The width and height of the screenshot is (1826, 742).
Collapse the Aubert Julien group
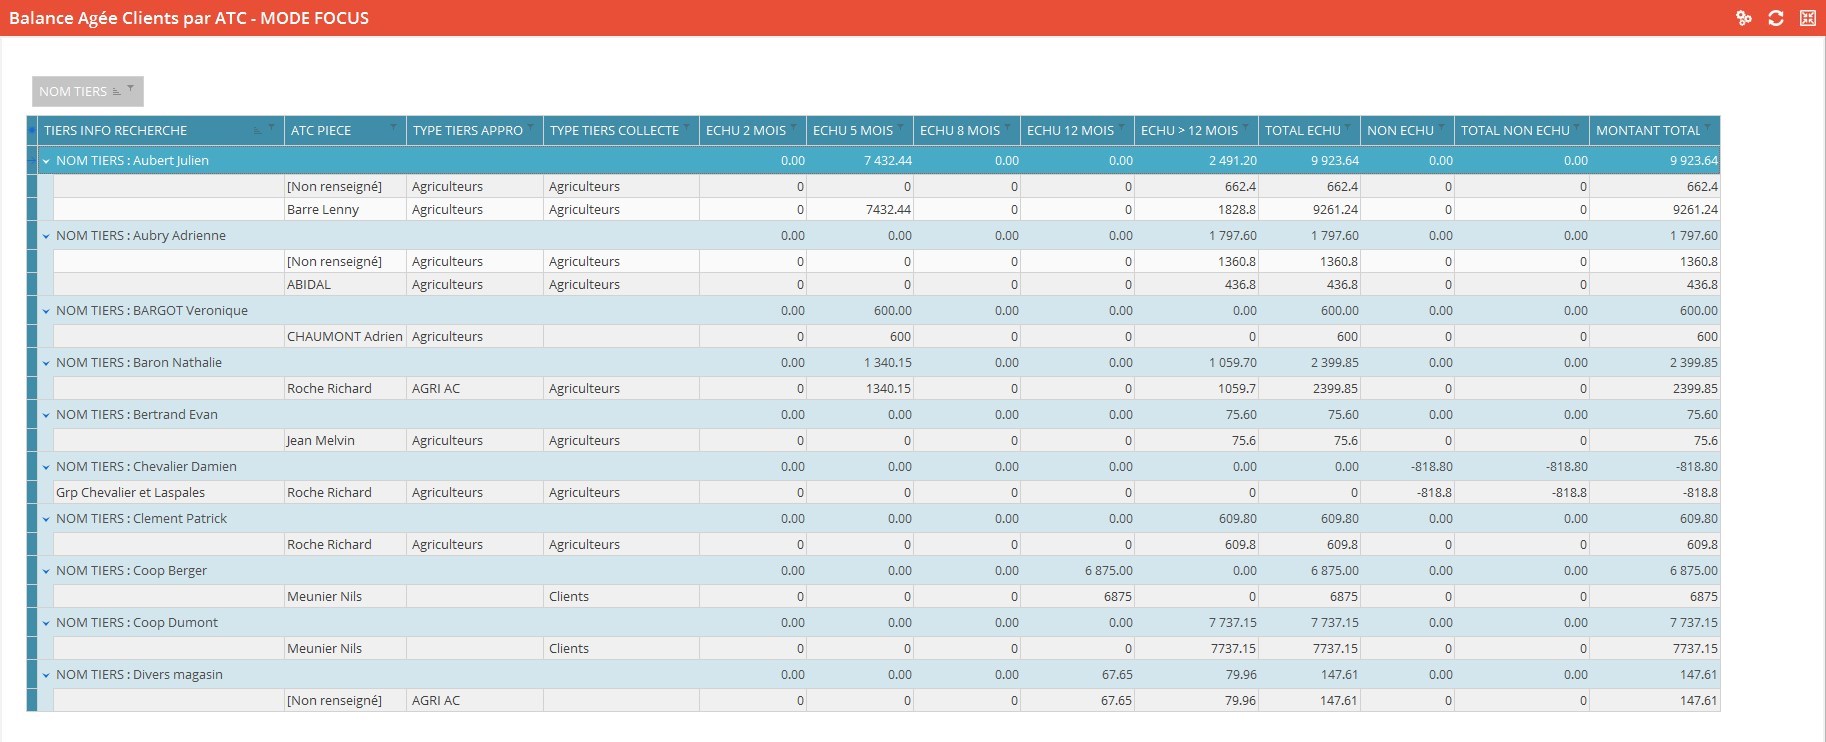(46, 161)
